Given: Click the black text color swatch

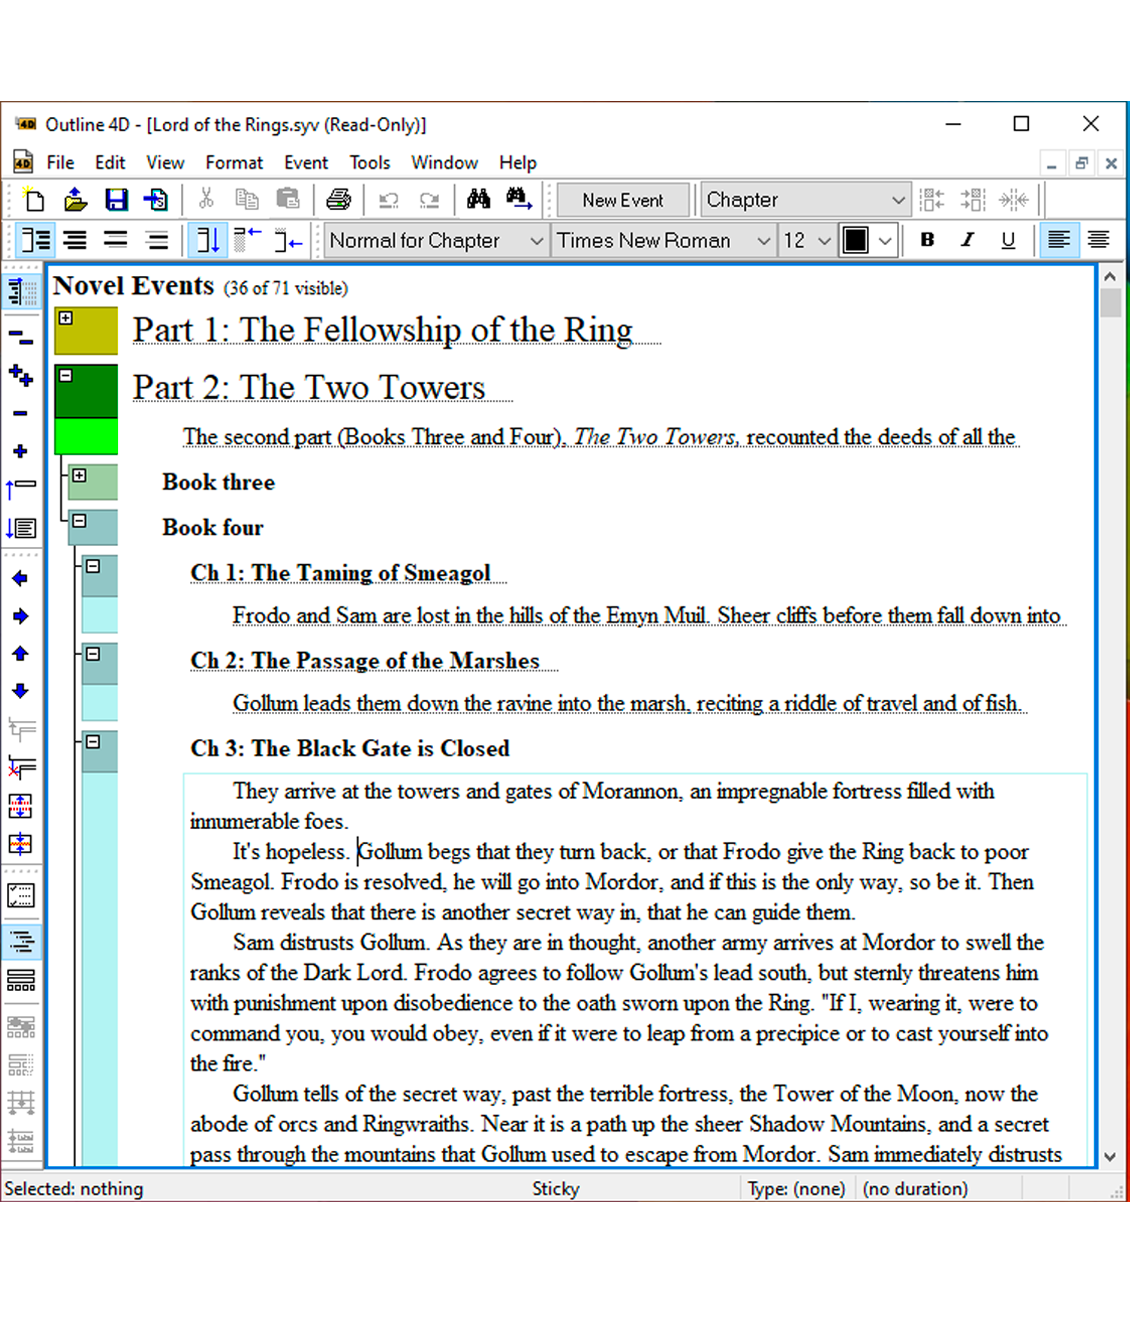Looking at the screenshot, I should [x=856, y=241].
